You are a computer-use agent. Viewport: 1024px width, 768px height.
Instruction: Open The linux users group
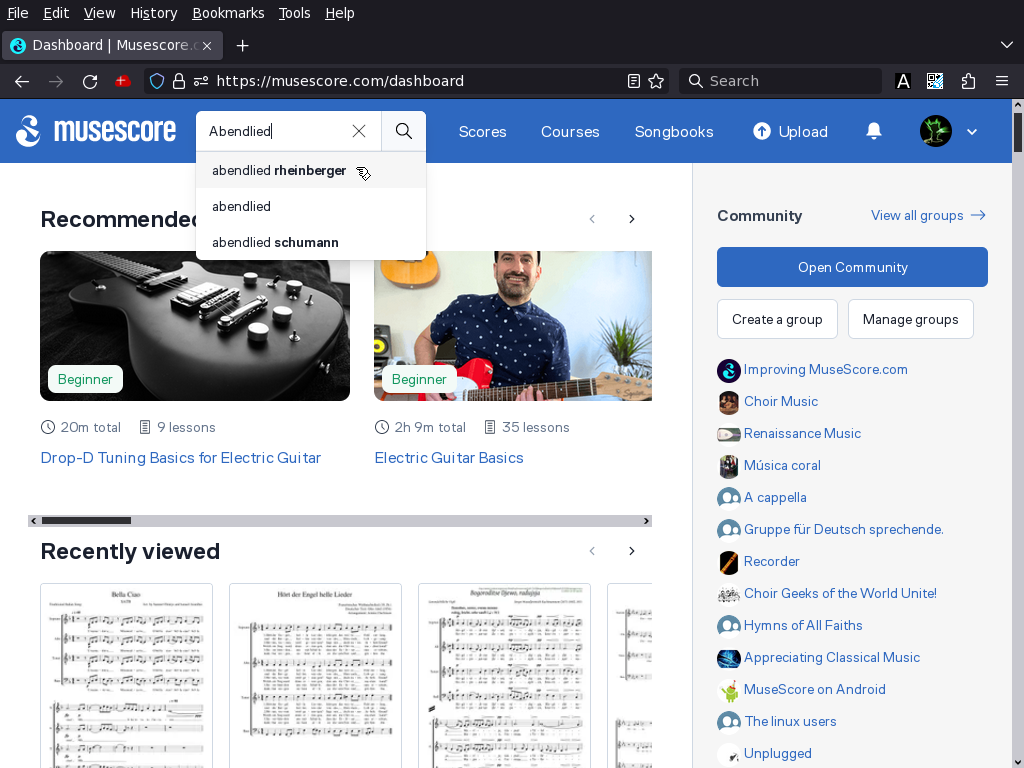pos(790,722)
